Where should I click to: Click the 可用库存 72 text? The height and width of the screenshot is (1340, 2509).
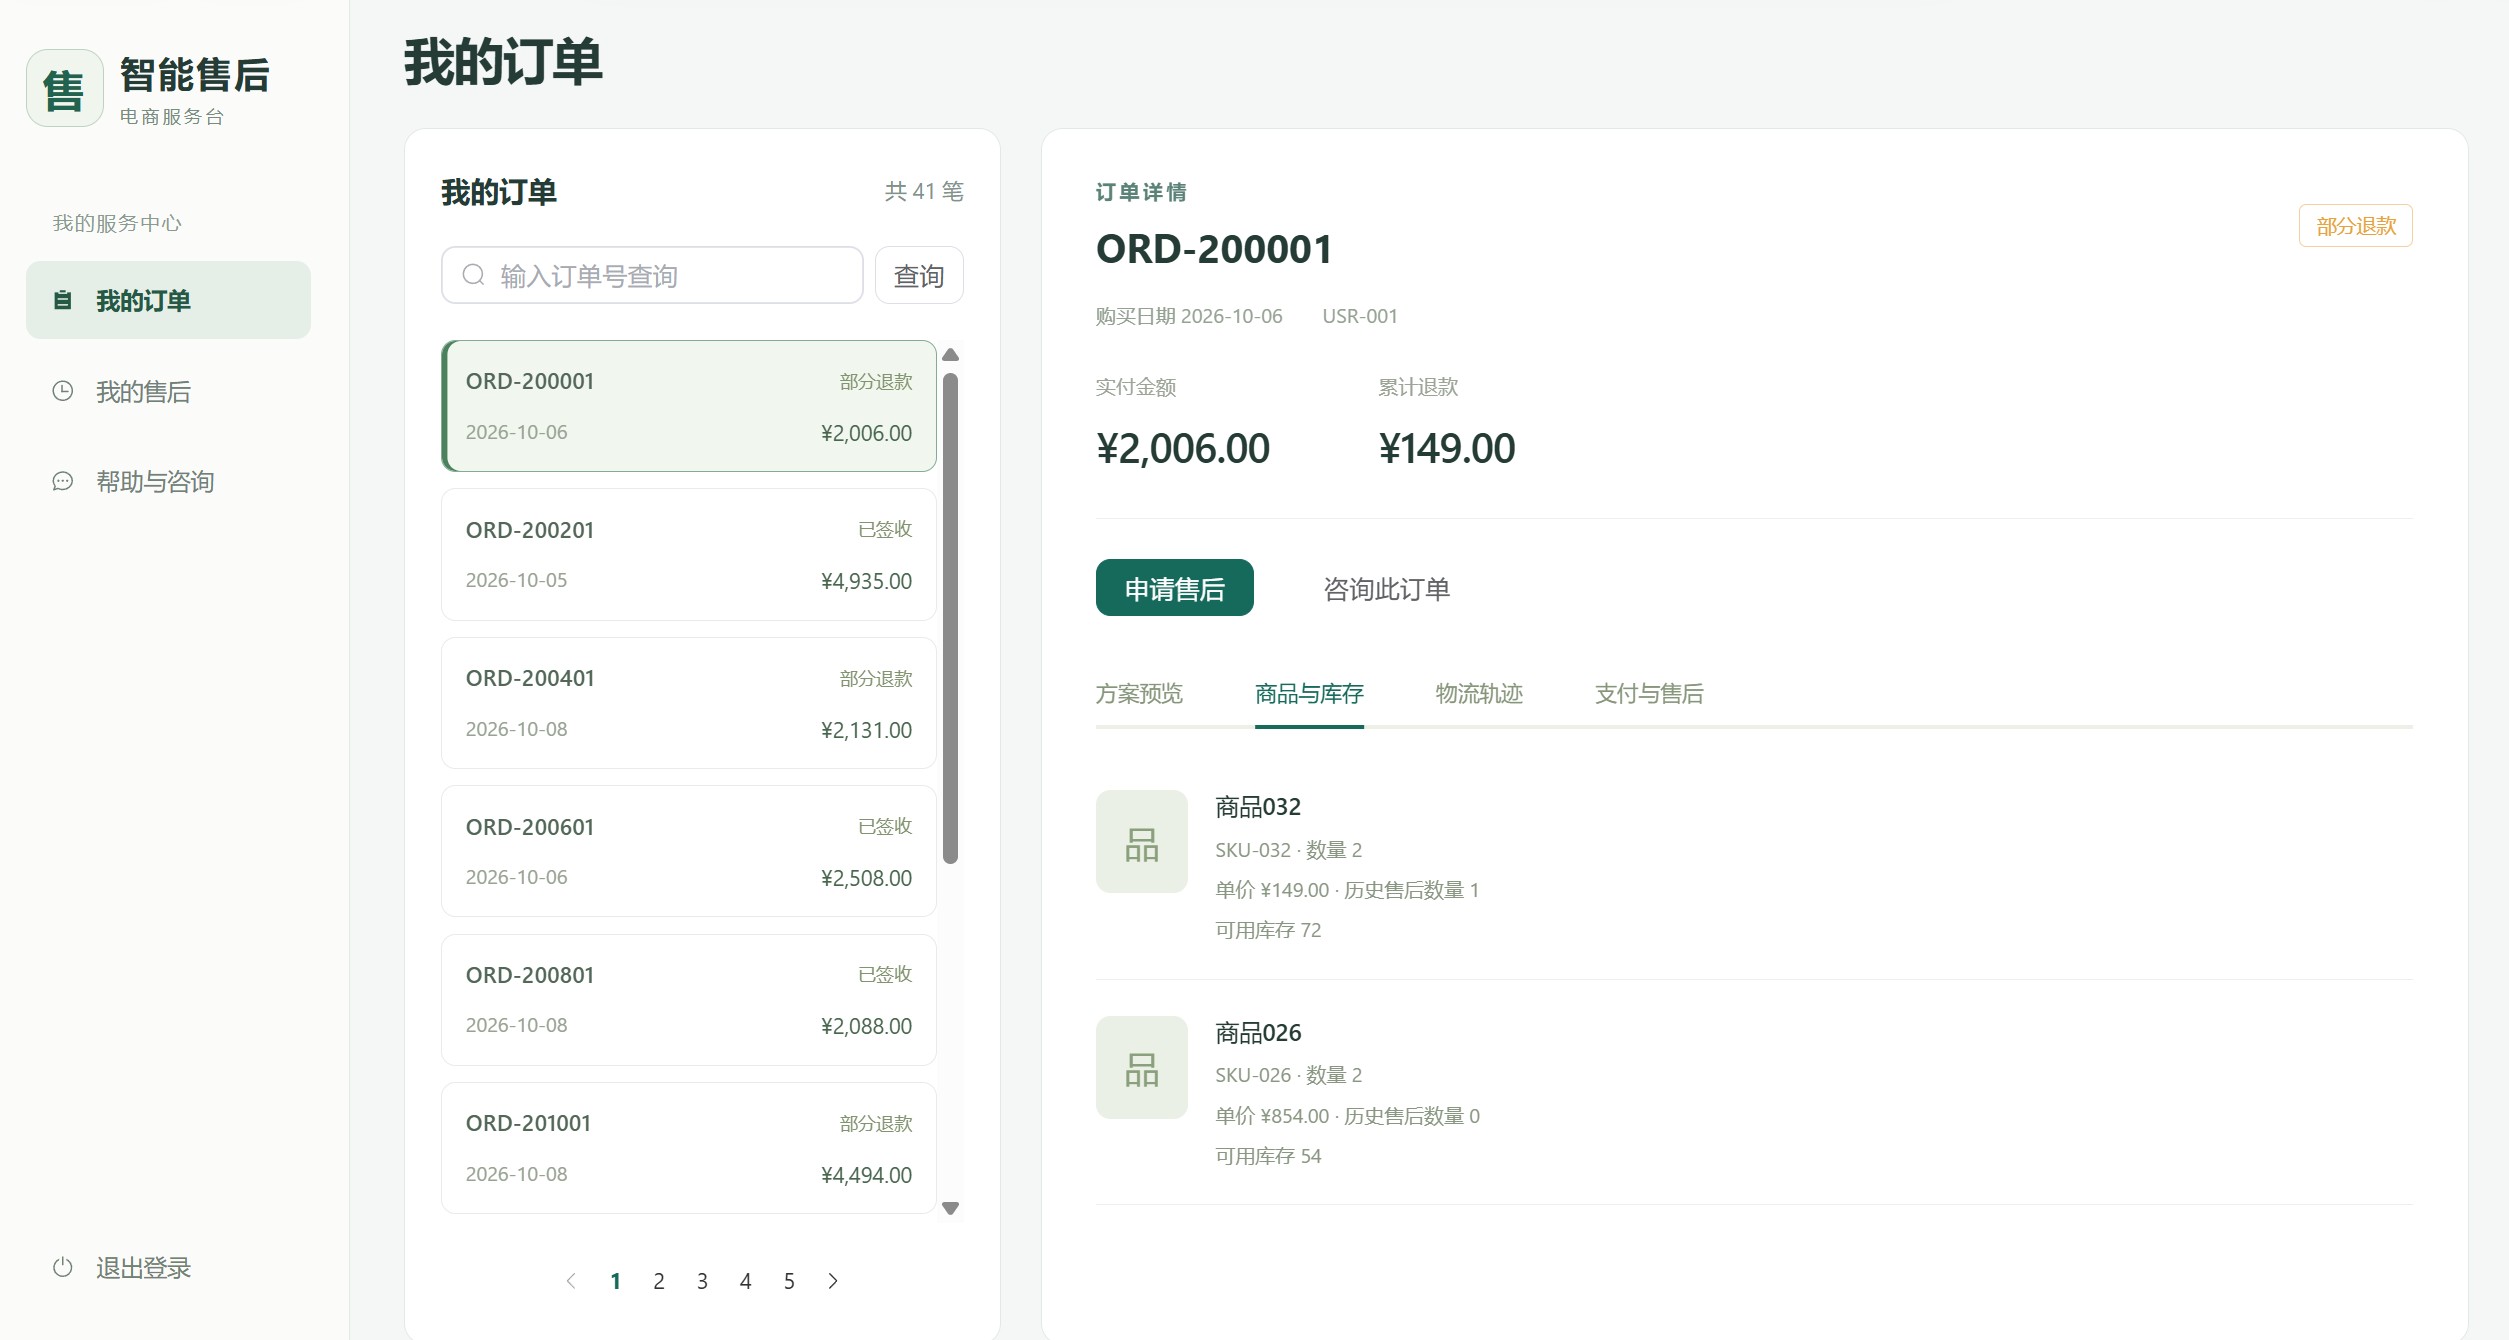[1268, 930]
